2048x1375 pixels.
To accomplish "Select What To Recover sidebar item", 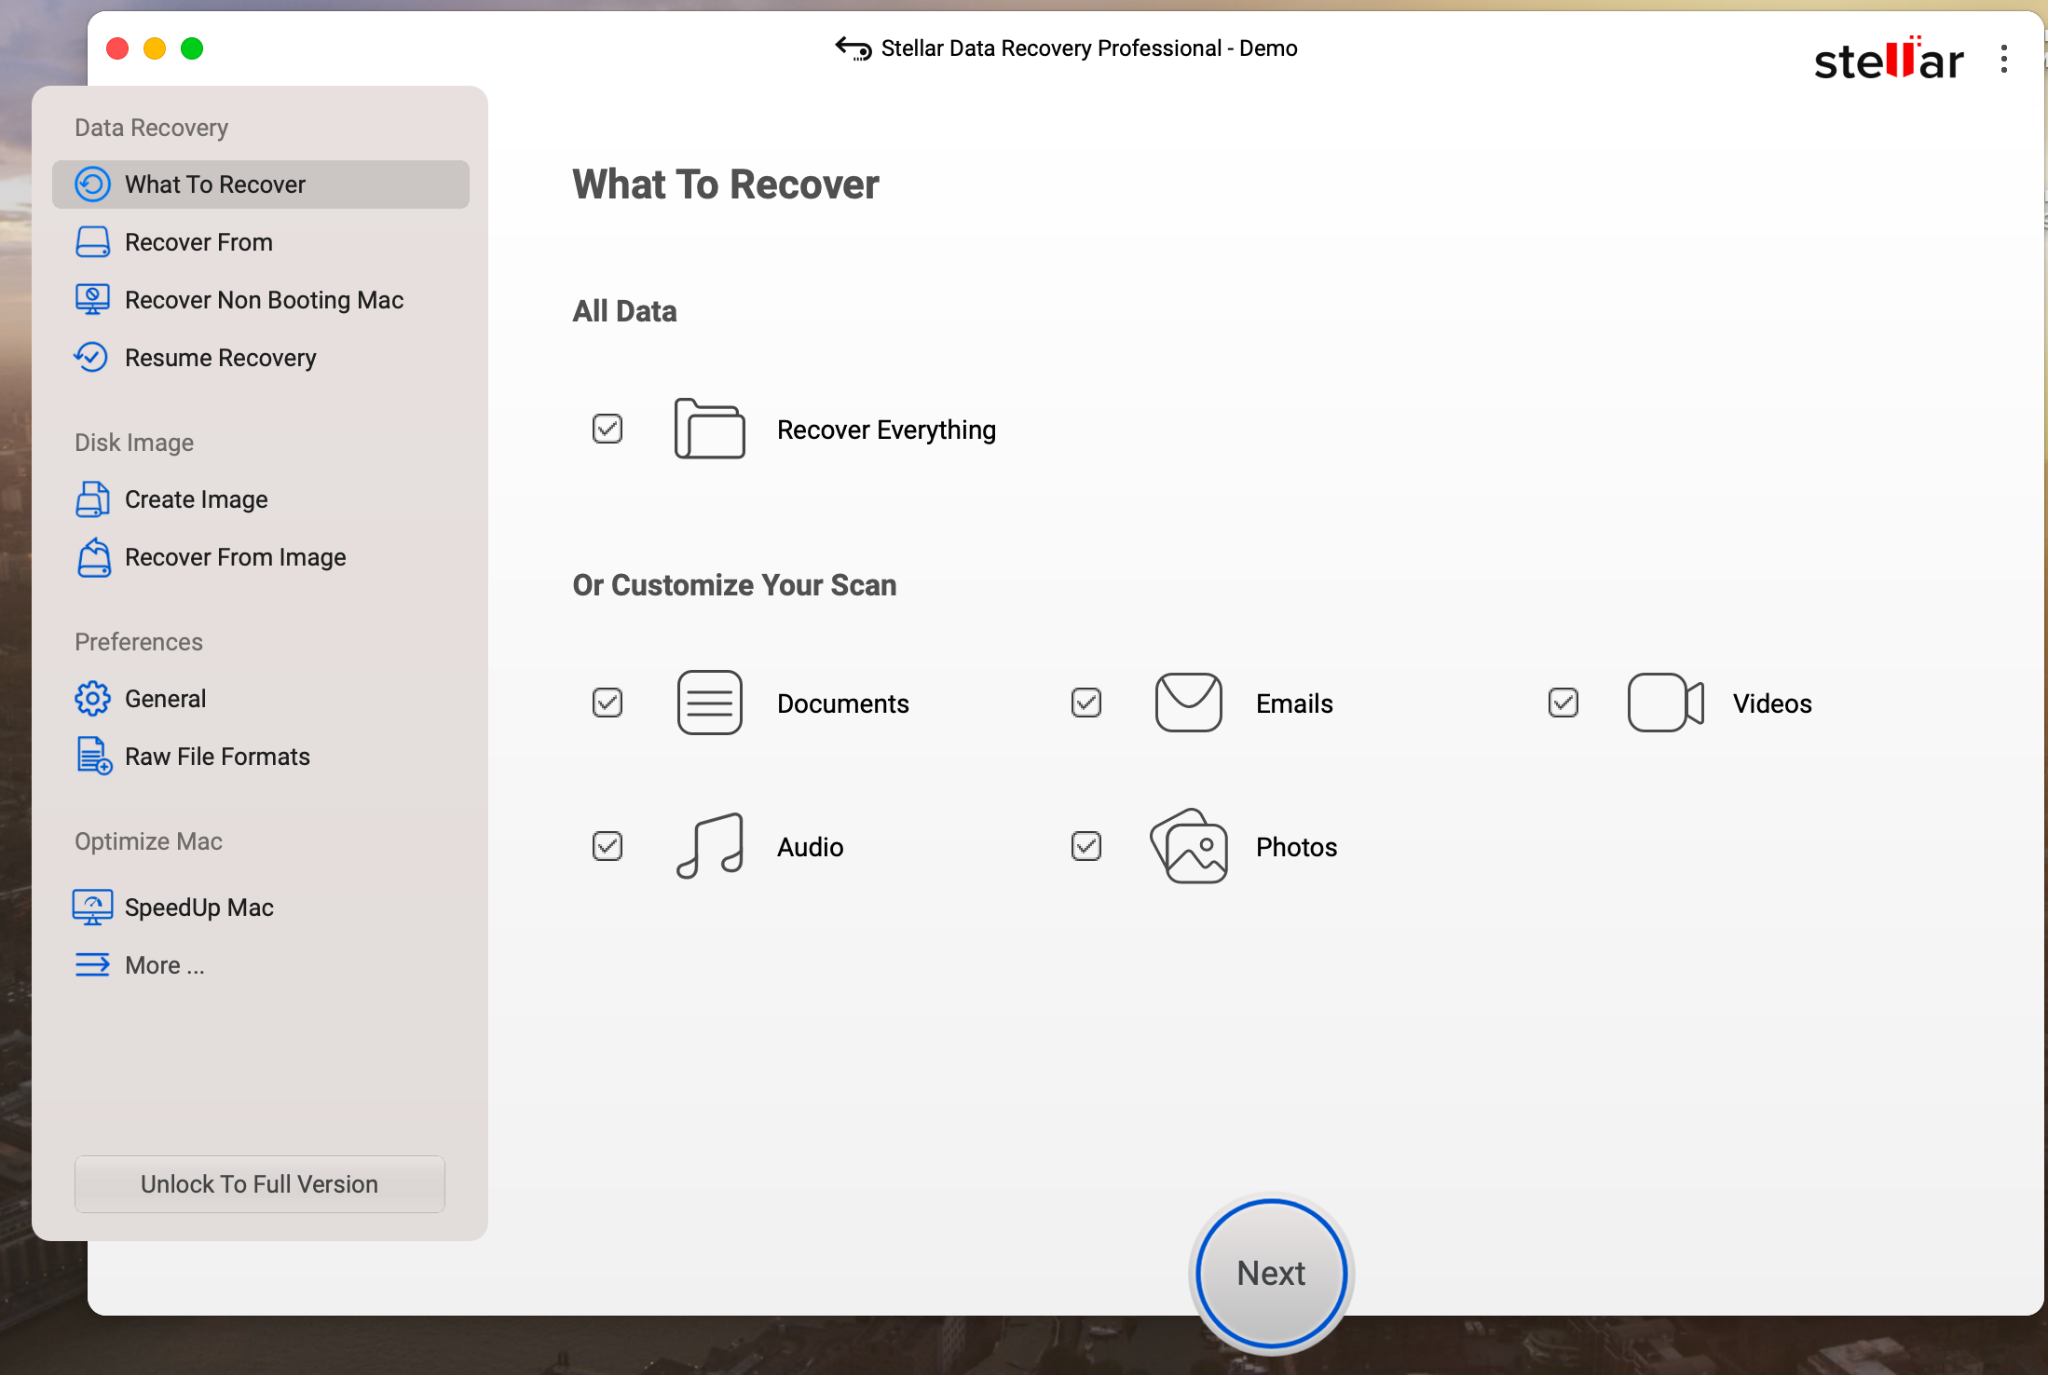I will pos(260,184).
